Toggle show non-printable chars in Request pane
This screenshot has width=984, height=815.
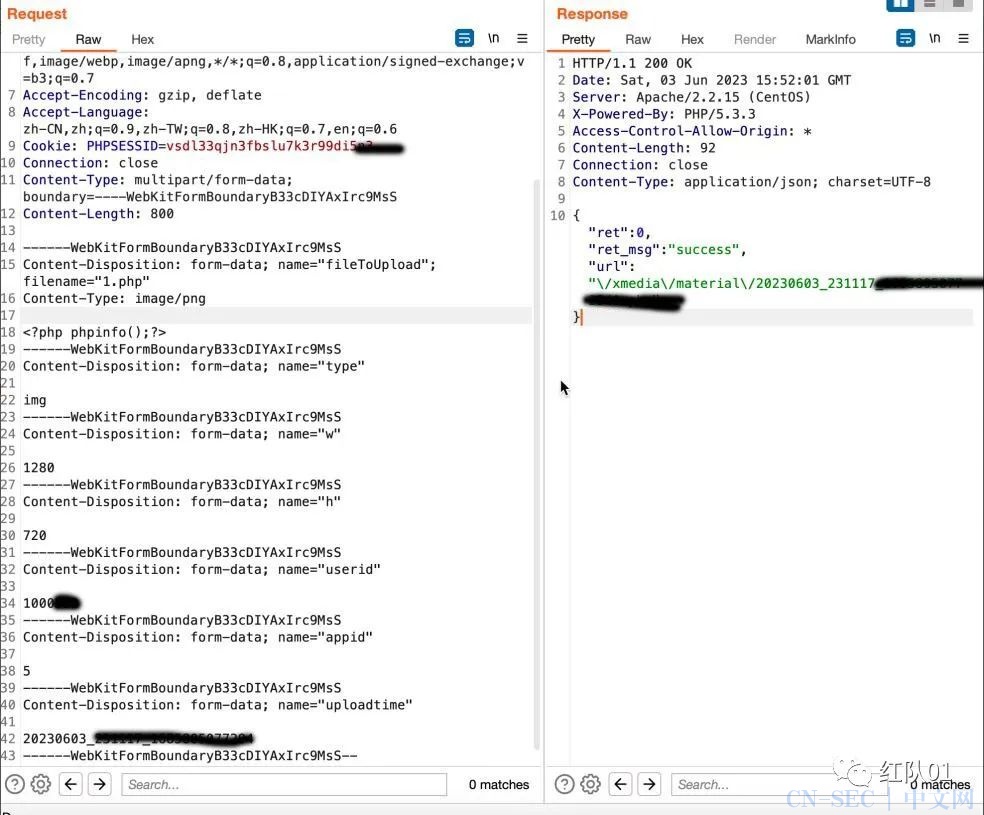coord(494,39)
